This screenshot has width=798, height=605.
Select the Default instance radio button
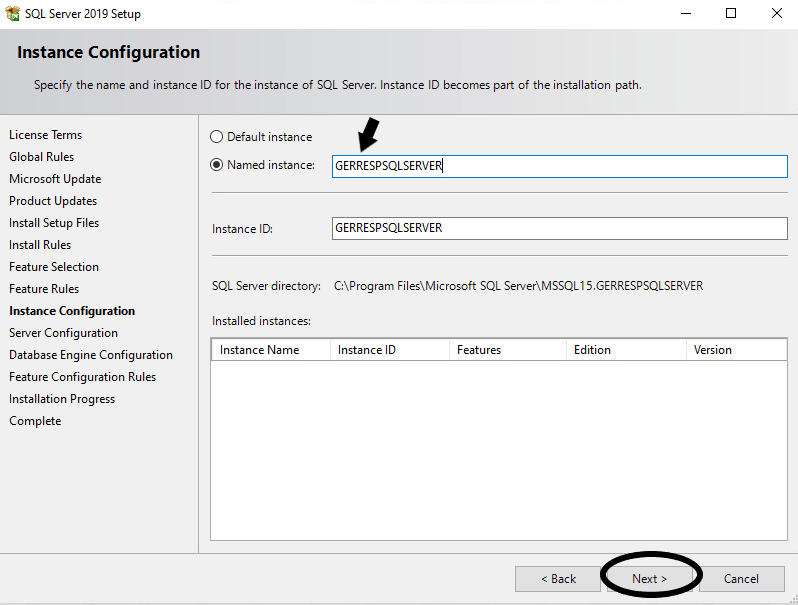pyautogui.click(x=216, y=137)
